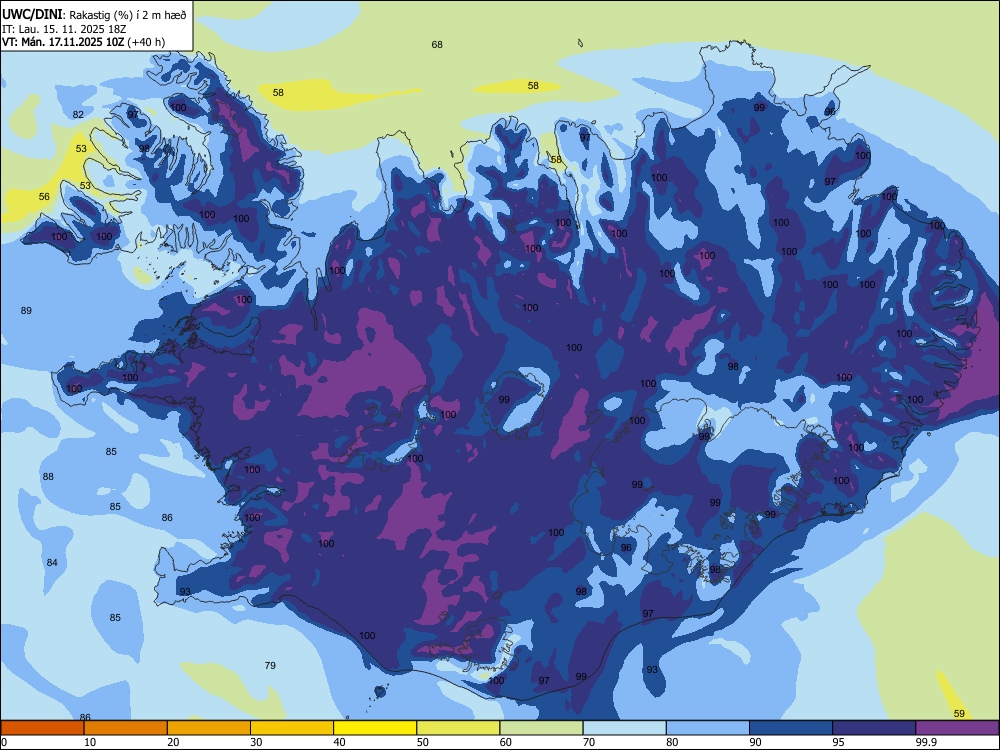Click the value 56 in the yellow patch
The image size is (1000, 750).
pyautogui.click(x=44, y=196)
